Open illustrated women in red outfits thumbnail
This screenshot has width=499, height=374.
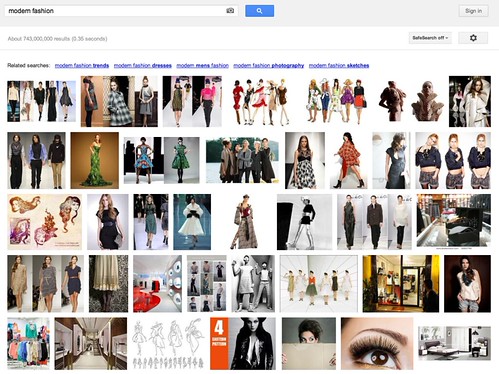point(261,102)
